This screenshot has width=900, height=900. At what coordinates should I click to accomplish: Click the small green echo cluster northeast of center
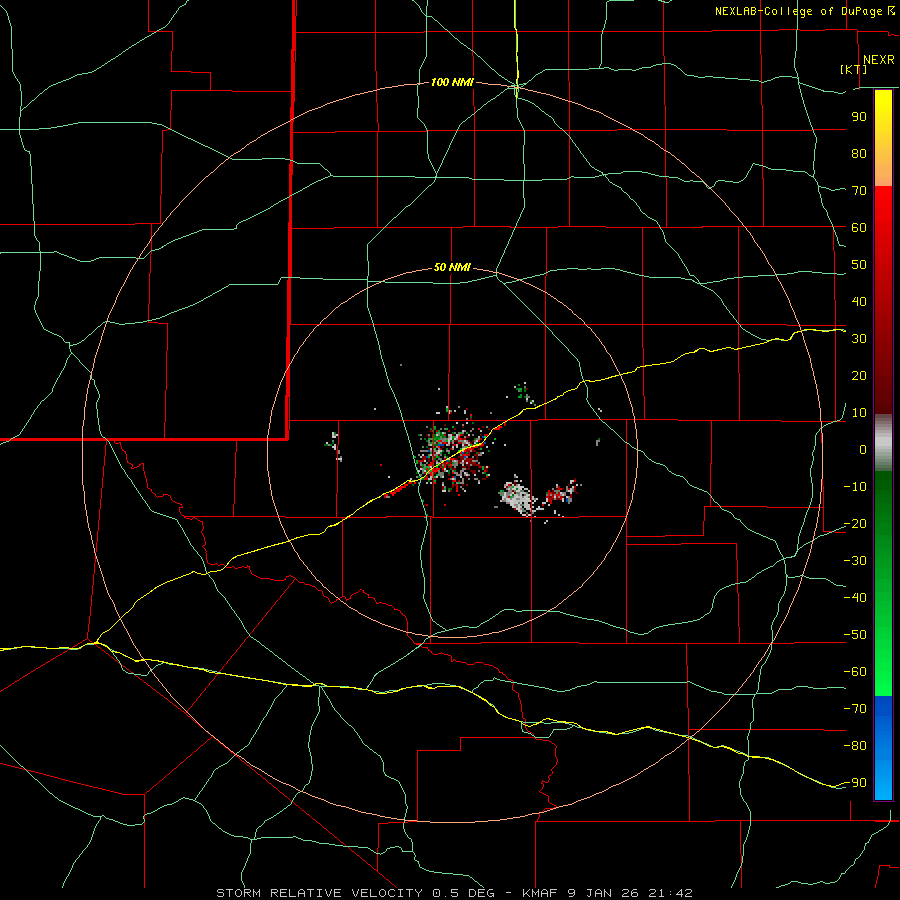coord(522,393)
